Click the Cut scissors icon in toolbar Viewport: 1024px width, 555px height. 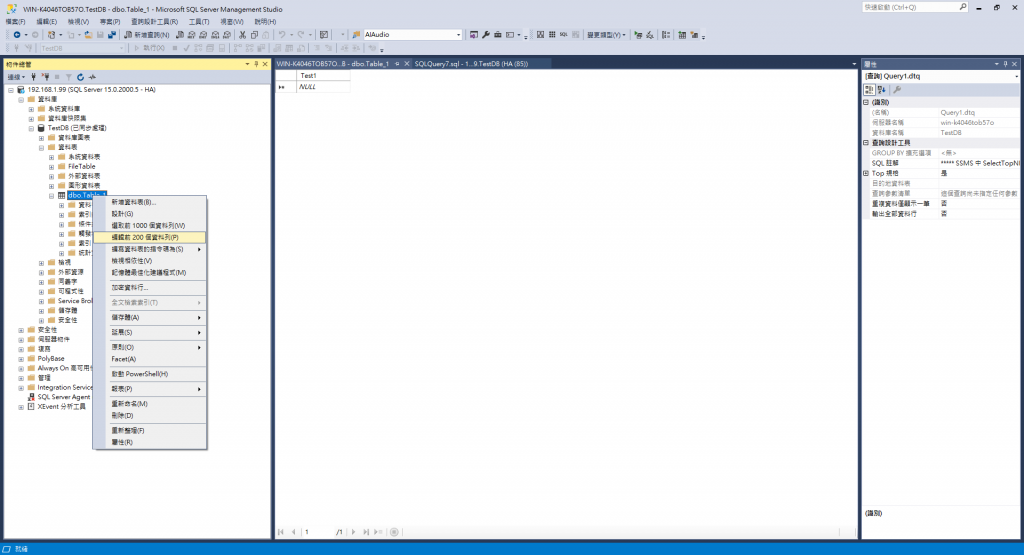pyautogui.click(x=242, y=35)
